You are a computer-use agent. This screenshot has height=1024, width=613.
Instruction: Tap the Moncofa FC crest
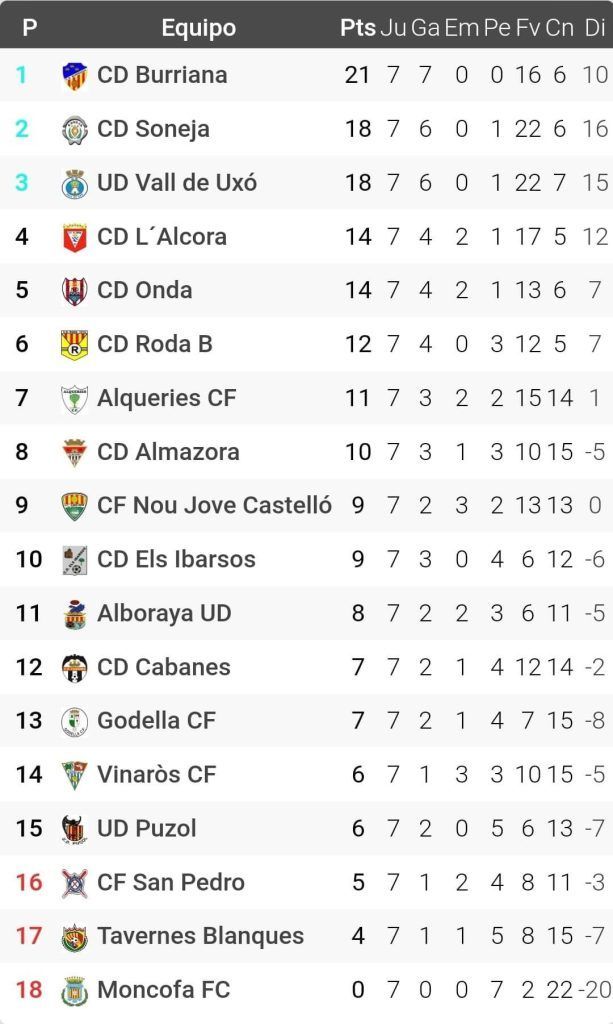[74, 991]
